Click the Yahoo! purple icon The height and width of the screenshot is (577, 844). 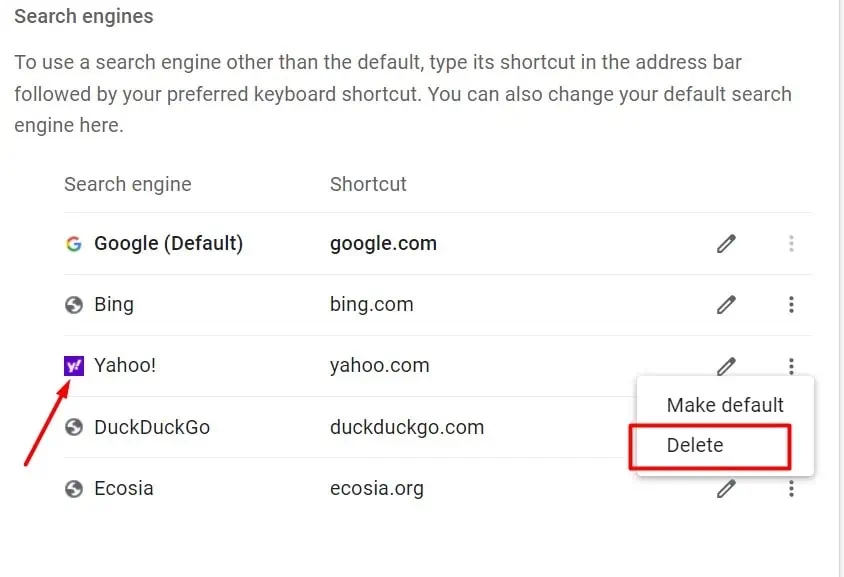click(73, 365)
